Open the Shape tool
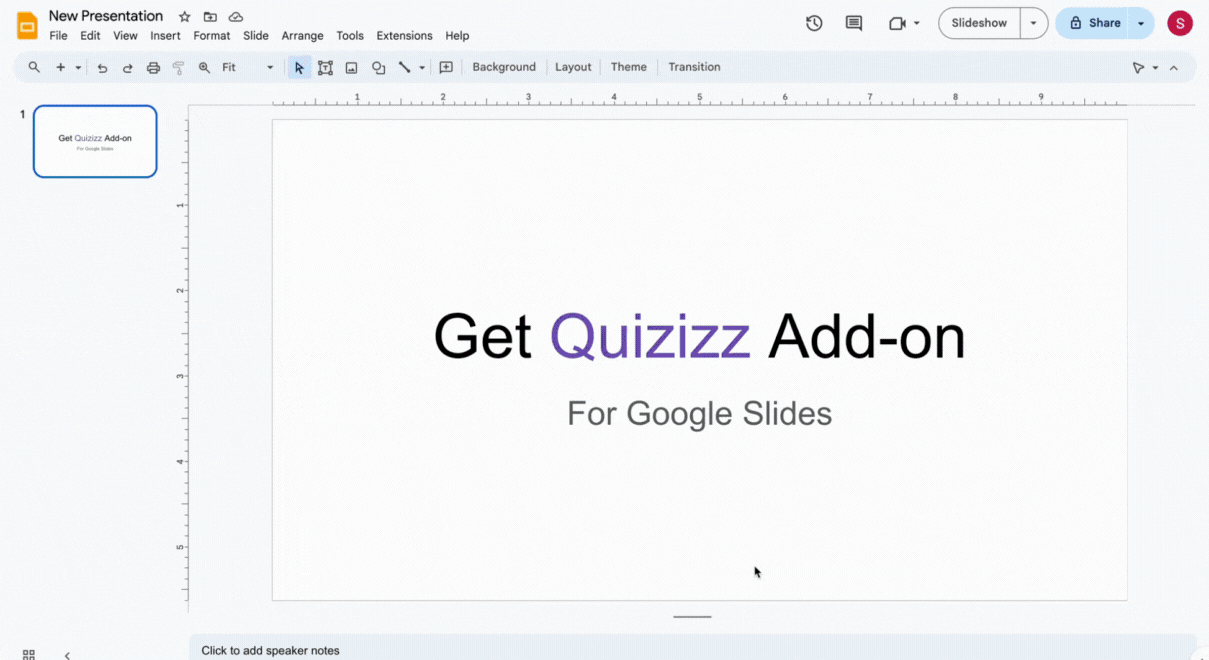 378,67
